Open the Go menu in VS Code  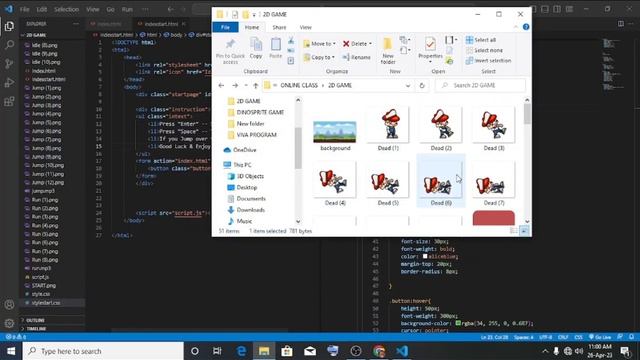pyautogui.click(x=110, y=9)
